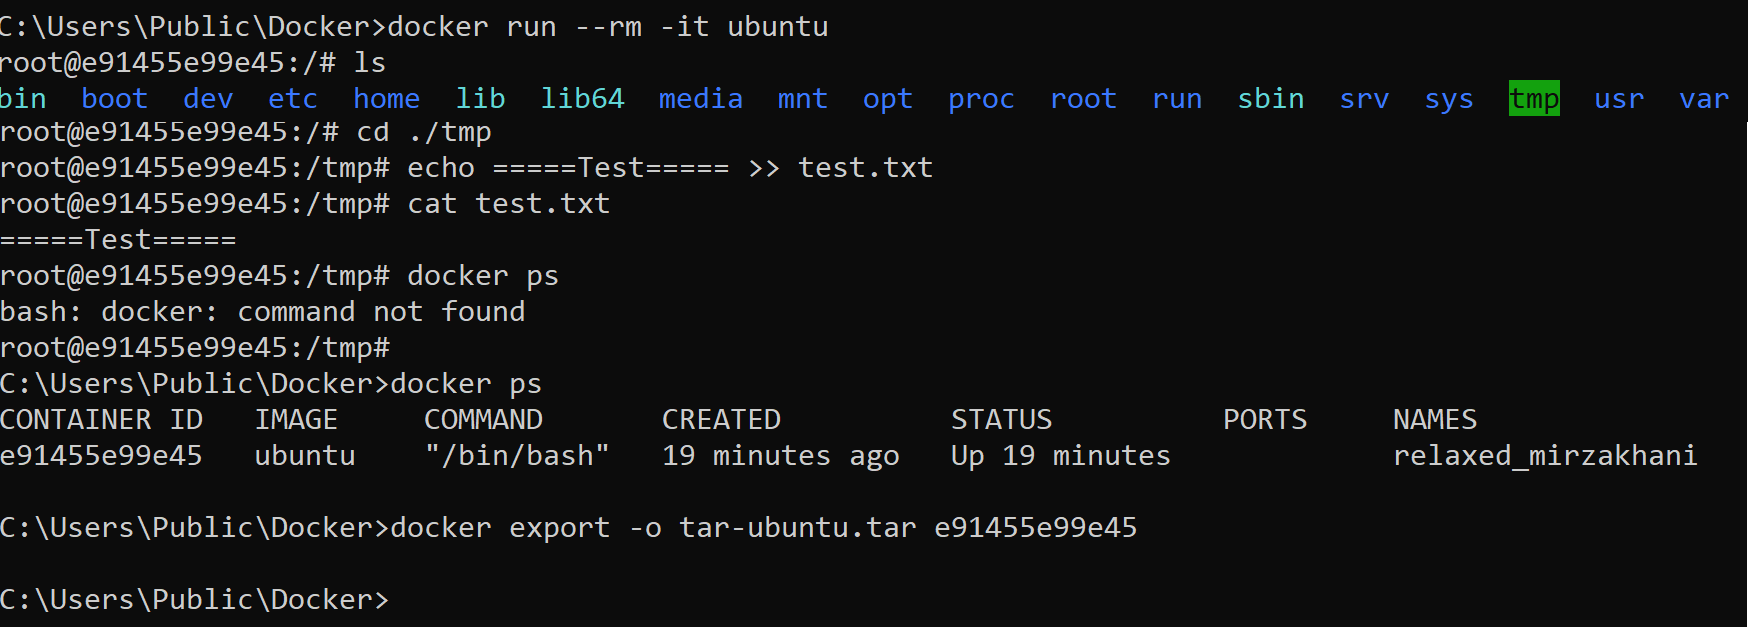The width and height of the screenshot is (1748, 627).
Task: Select the container name relaxed_mirzakhani
Action: point(1544,456)
